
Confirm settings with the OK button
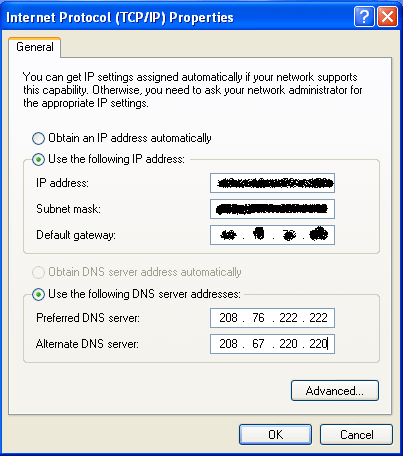point(275,434)
